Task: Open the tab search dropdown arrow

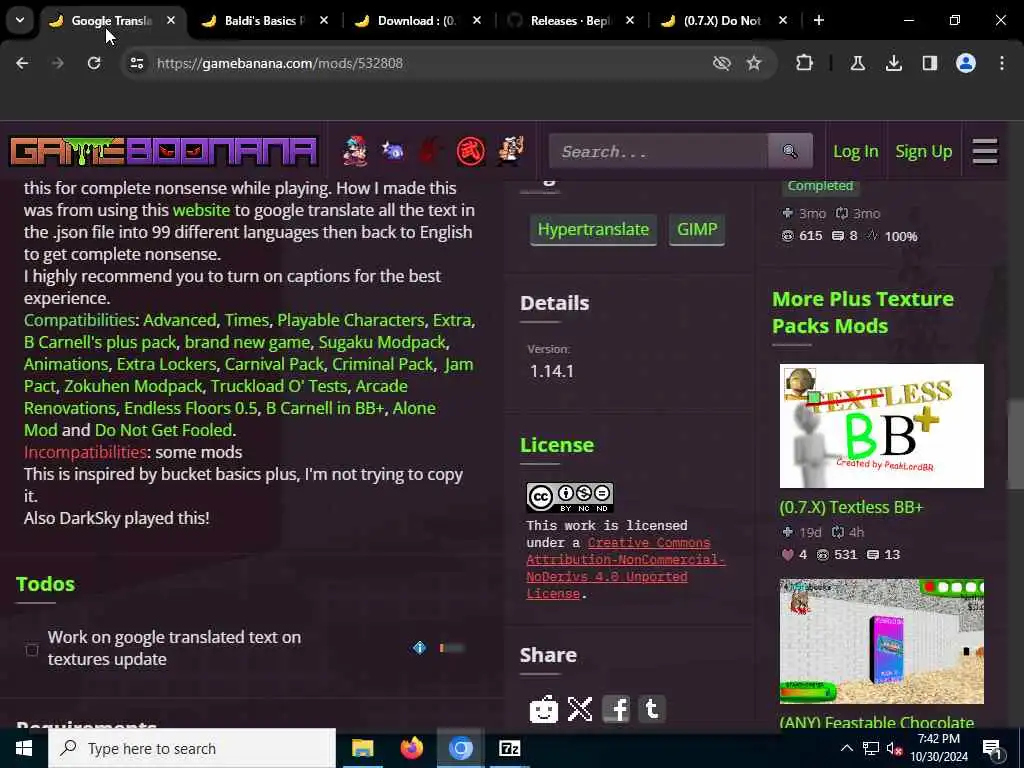Action: click(20, 20)
